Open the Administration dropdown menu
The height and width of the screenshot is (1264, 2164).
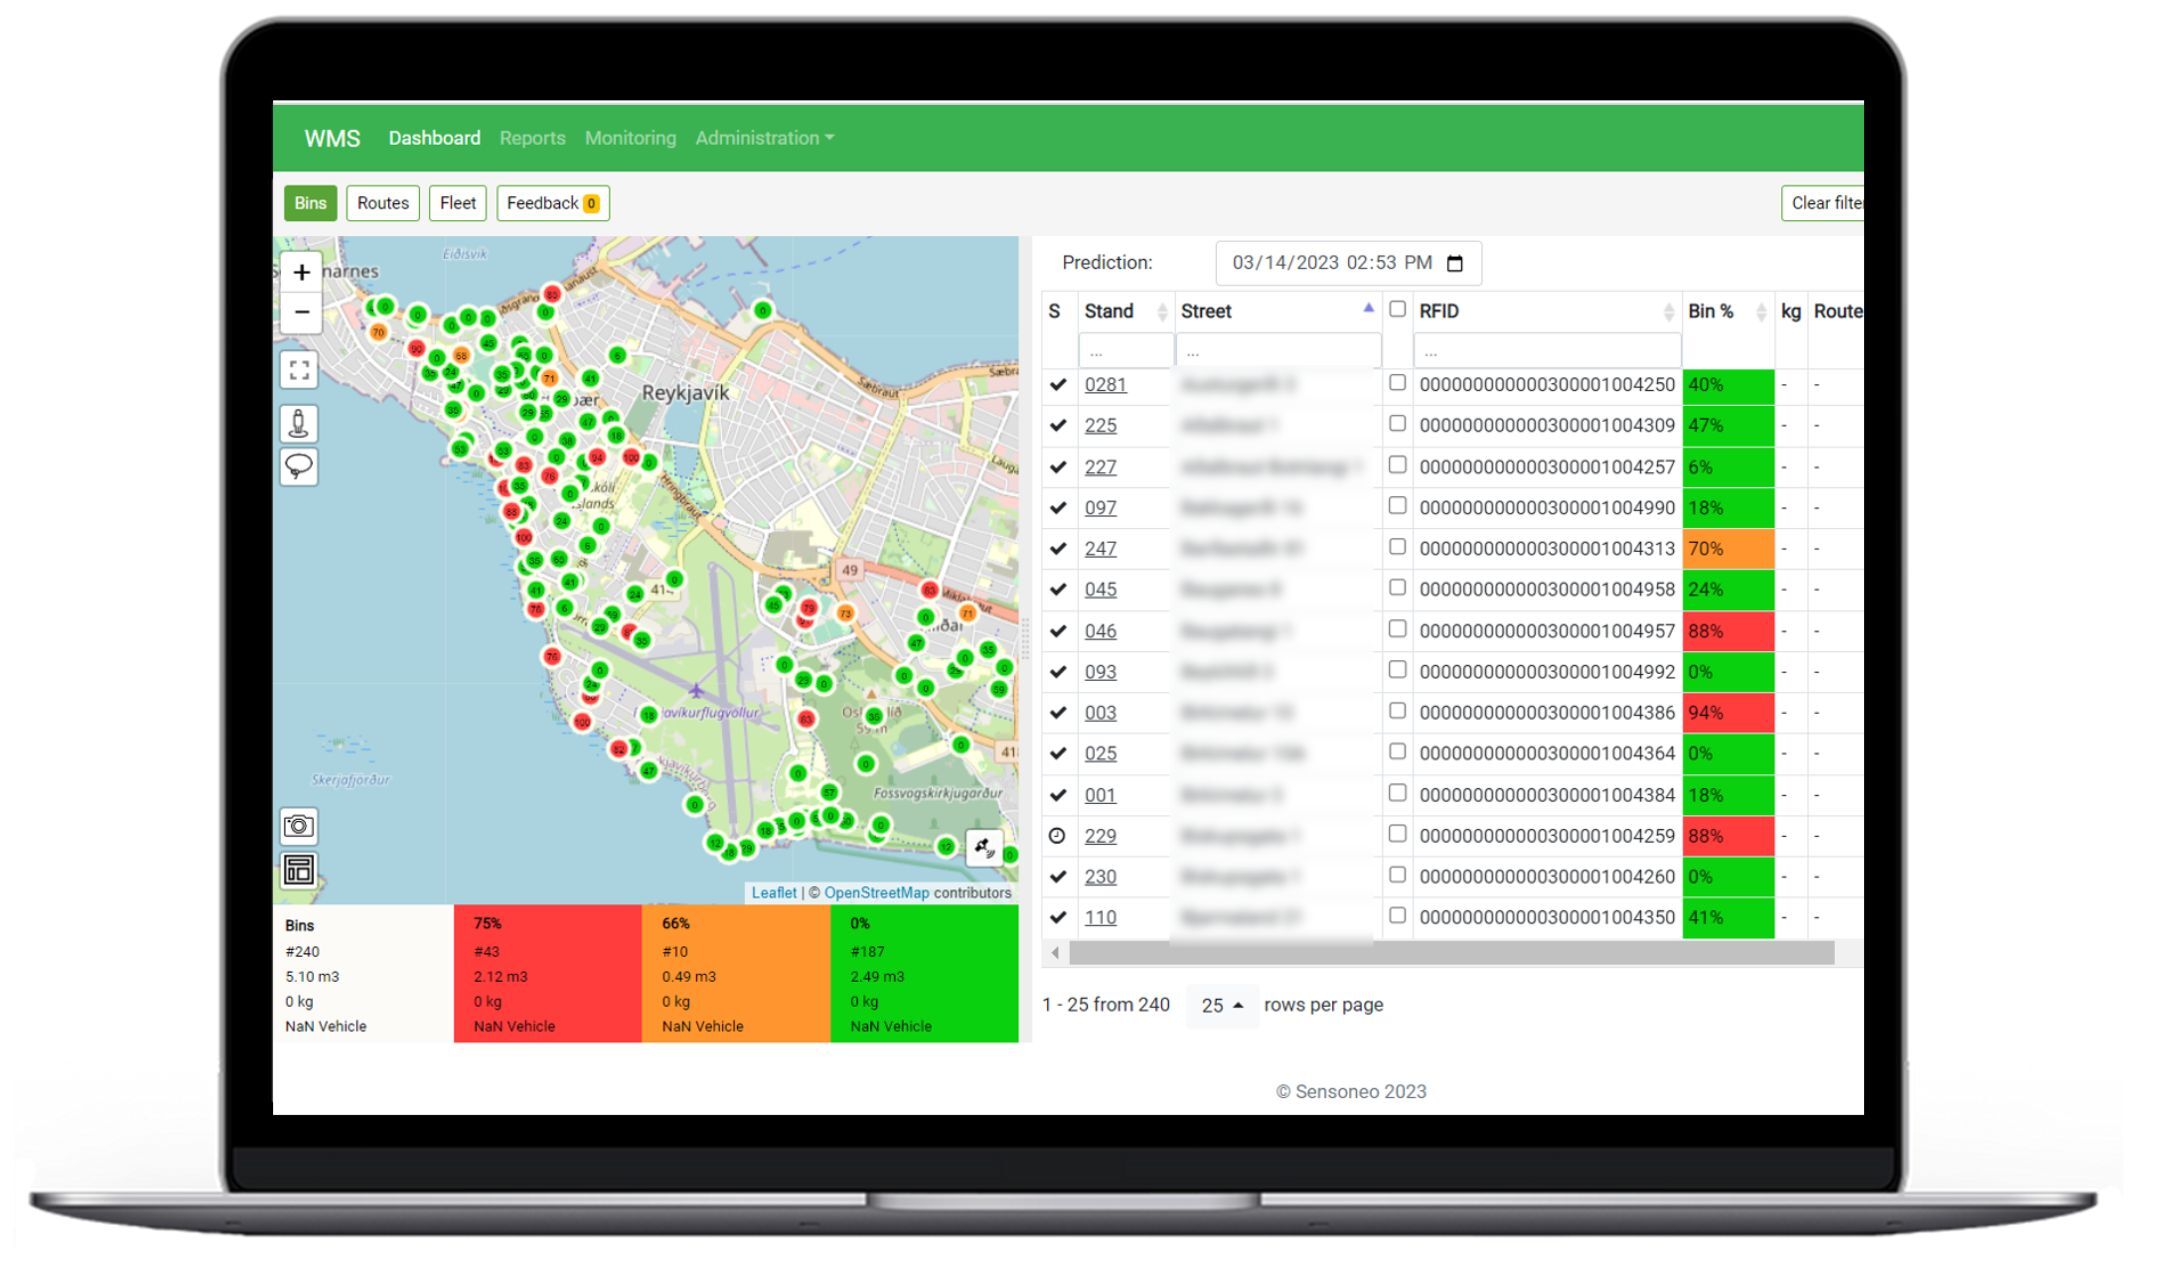[763, 137]
